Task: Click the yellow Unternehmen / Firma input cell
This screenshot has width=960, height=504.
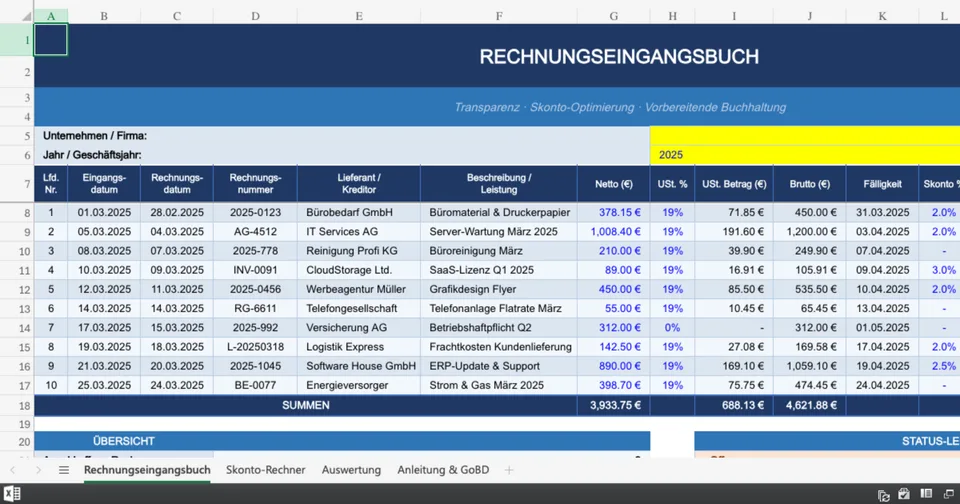Action: [804, 136]
